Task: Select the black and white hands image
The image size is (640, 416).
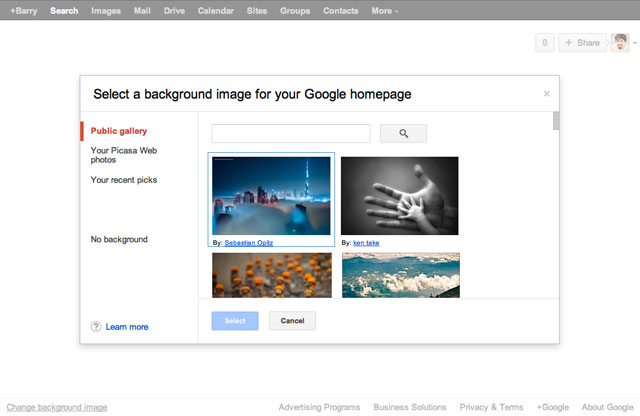Action: coord(400,196)
